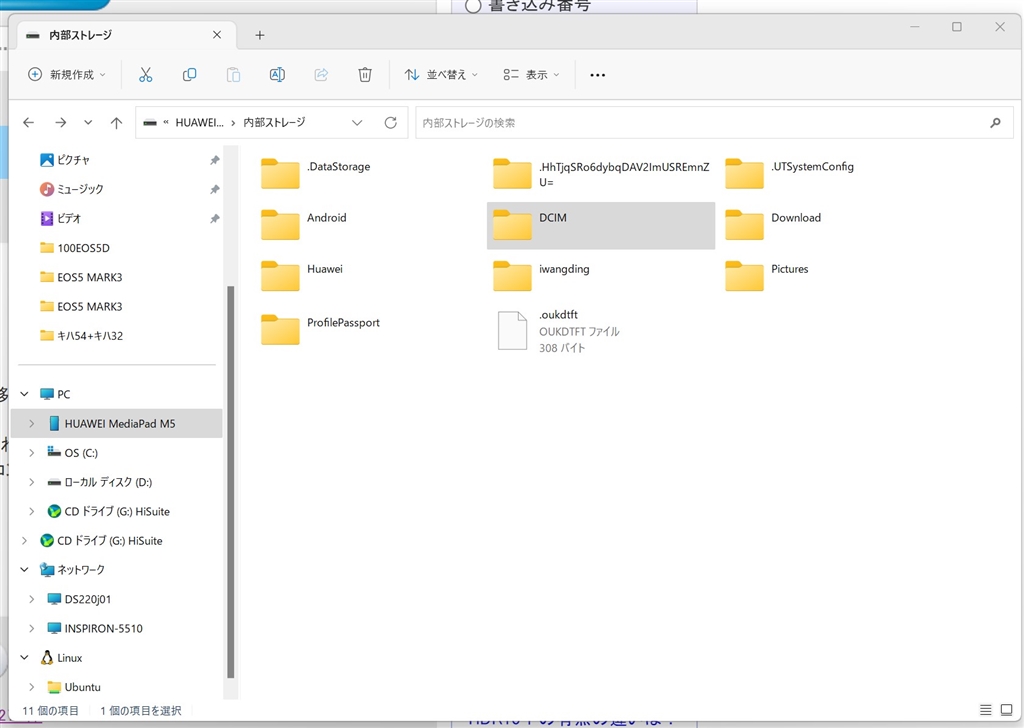
Task: Click the Share icon in toolbar
Action: coord(321,74)
